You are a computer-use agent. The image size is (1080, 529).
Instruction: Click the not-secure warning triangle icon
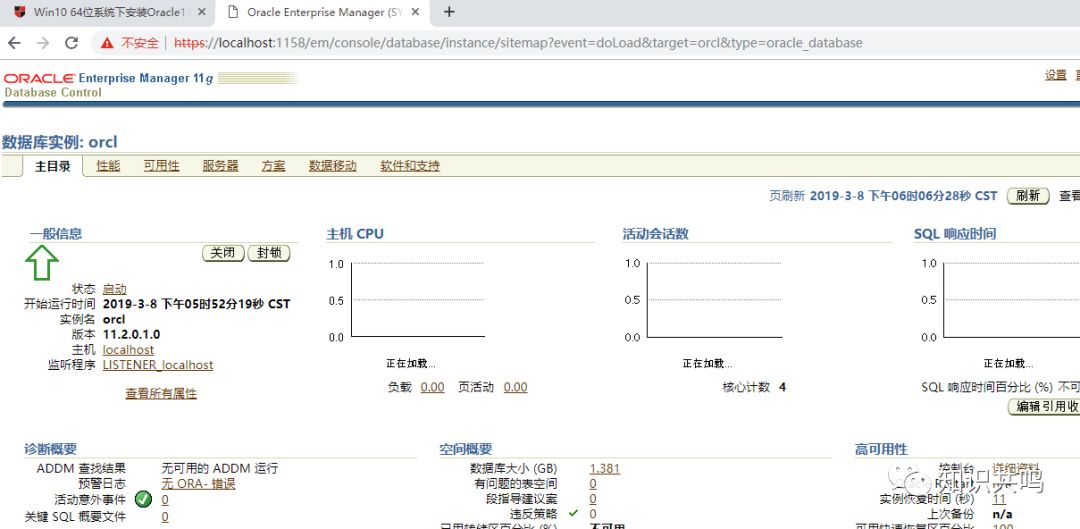[107, 43]
